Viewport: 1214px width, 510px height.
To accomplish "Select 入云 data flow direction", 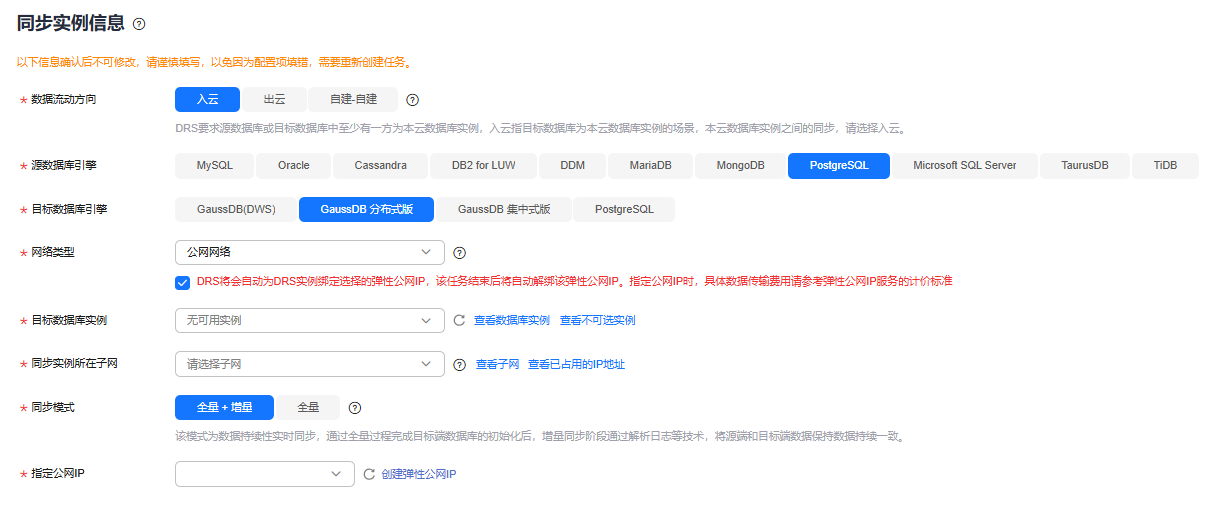I will click(207, 99).
